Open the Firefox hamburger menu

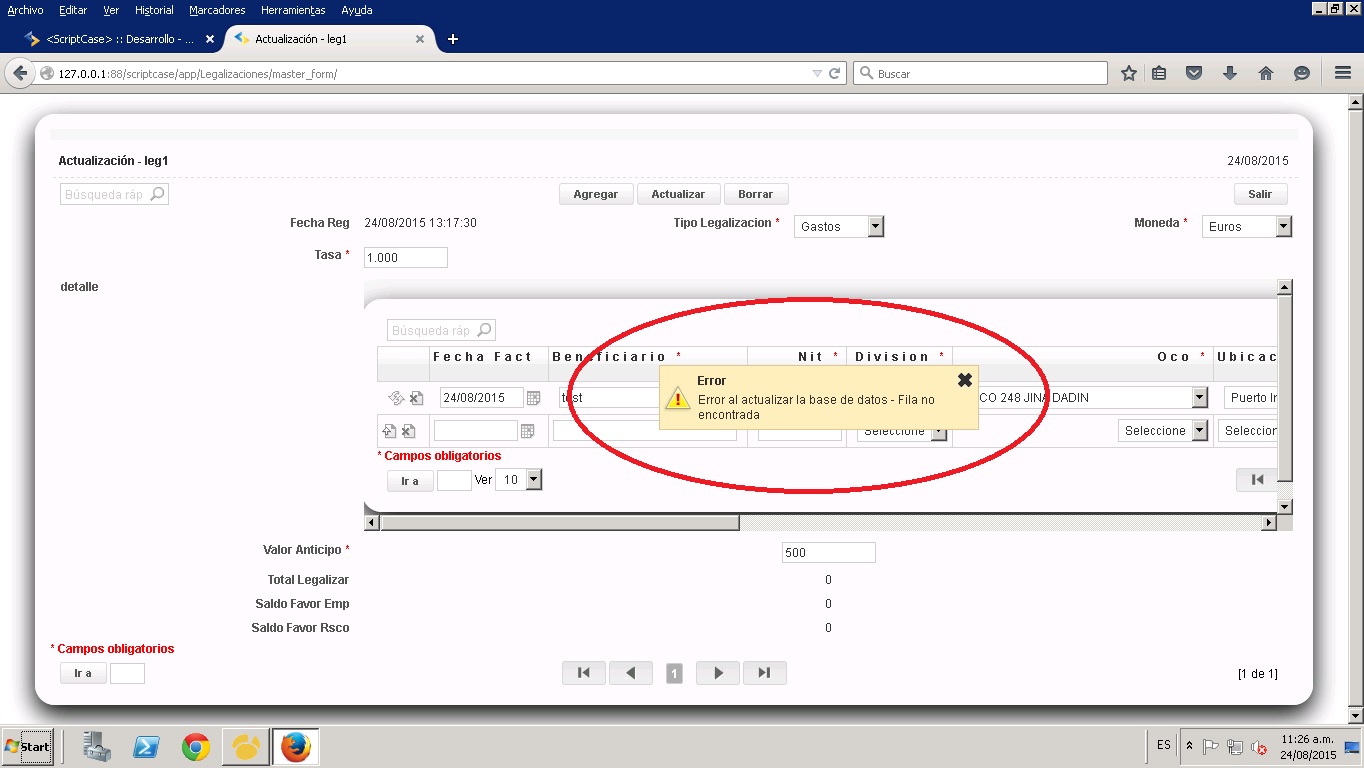click(1343, 73)
